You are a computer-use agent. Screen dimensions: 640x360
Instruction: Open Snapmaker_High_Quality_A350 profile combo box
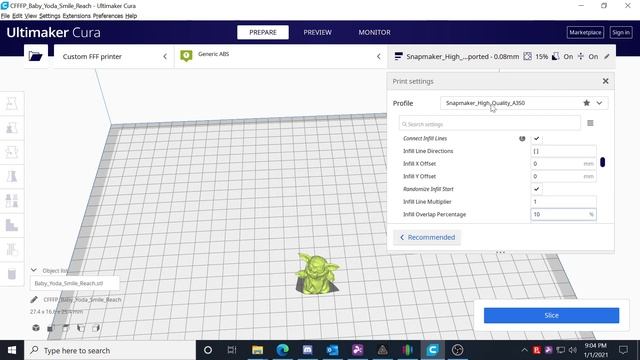[x=524, y=103]
